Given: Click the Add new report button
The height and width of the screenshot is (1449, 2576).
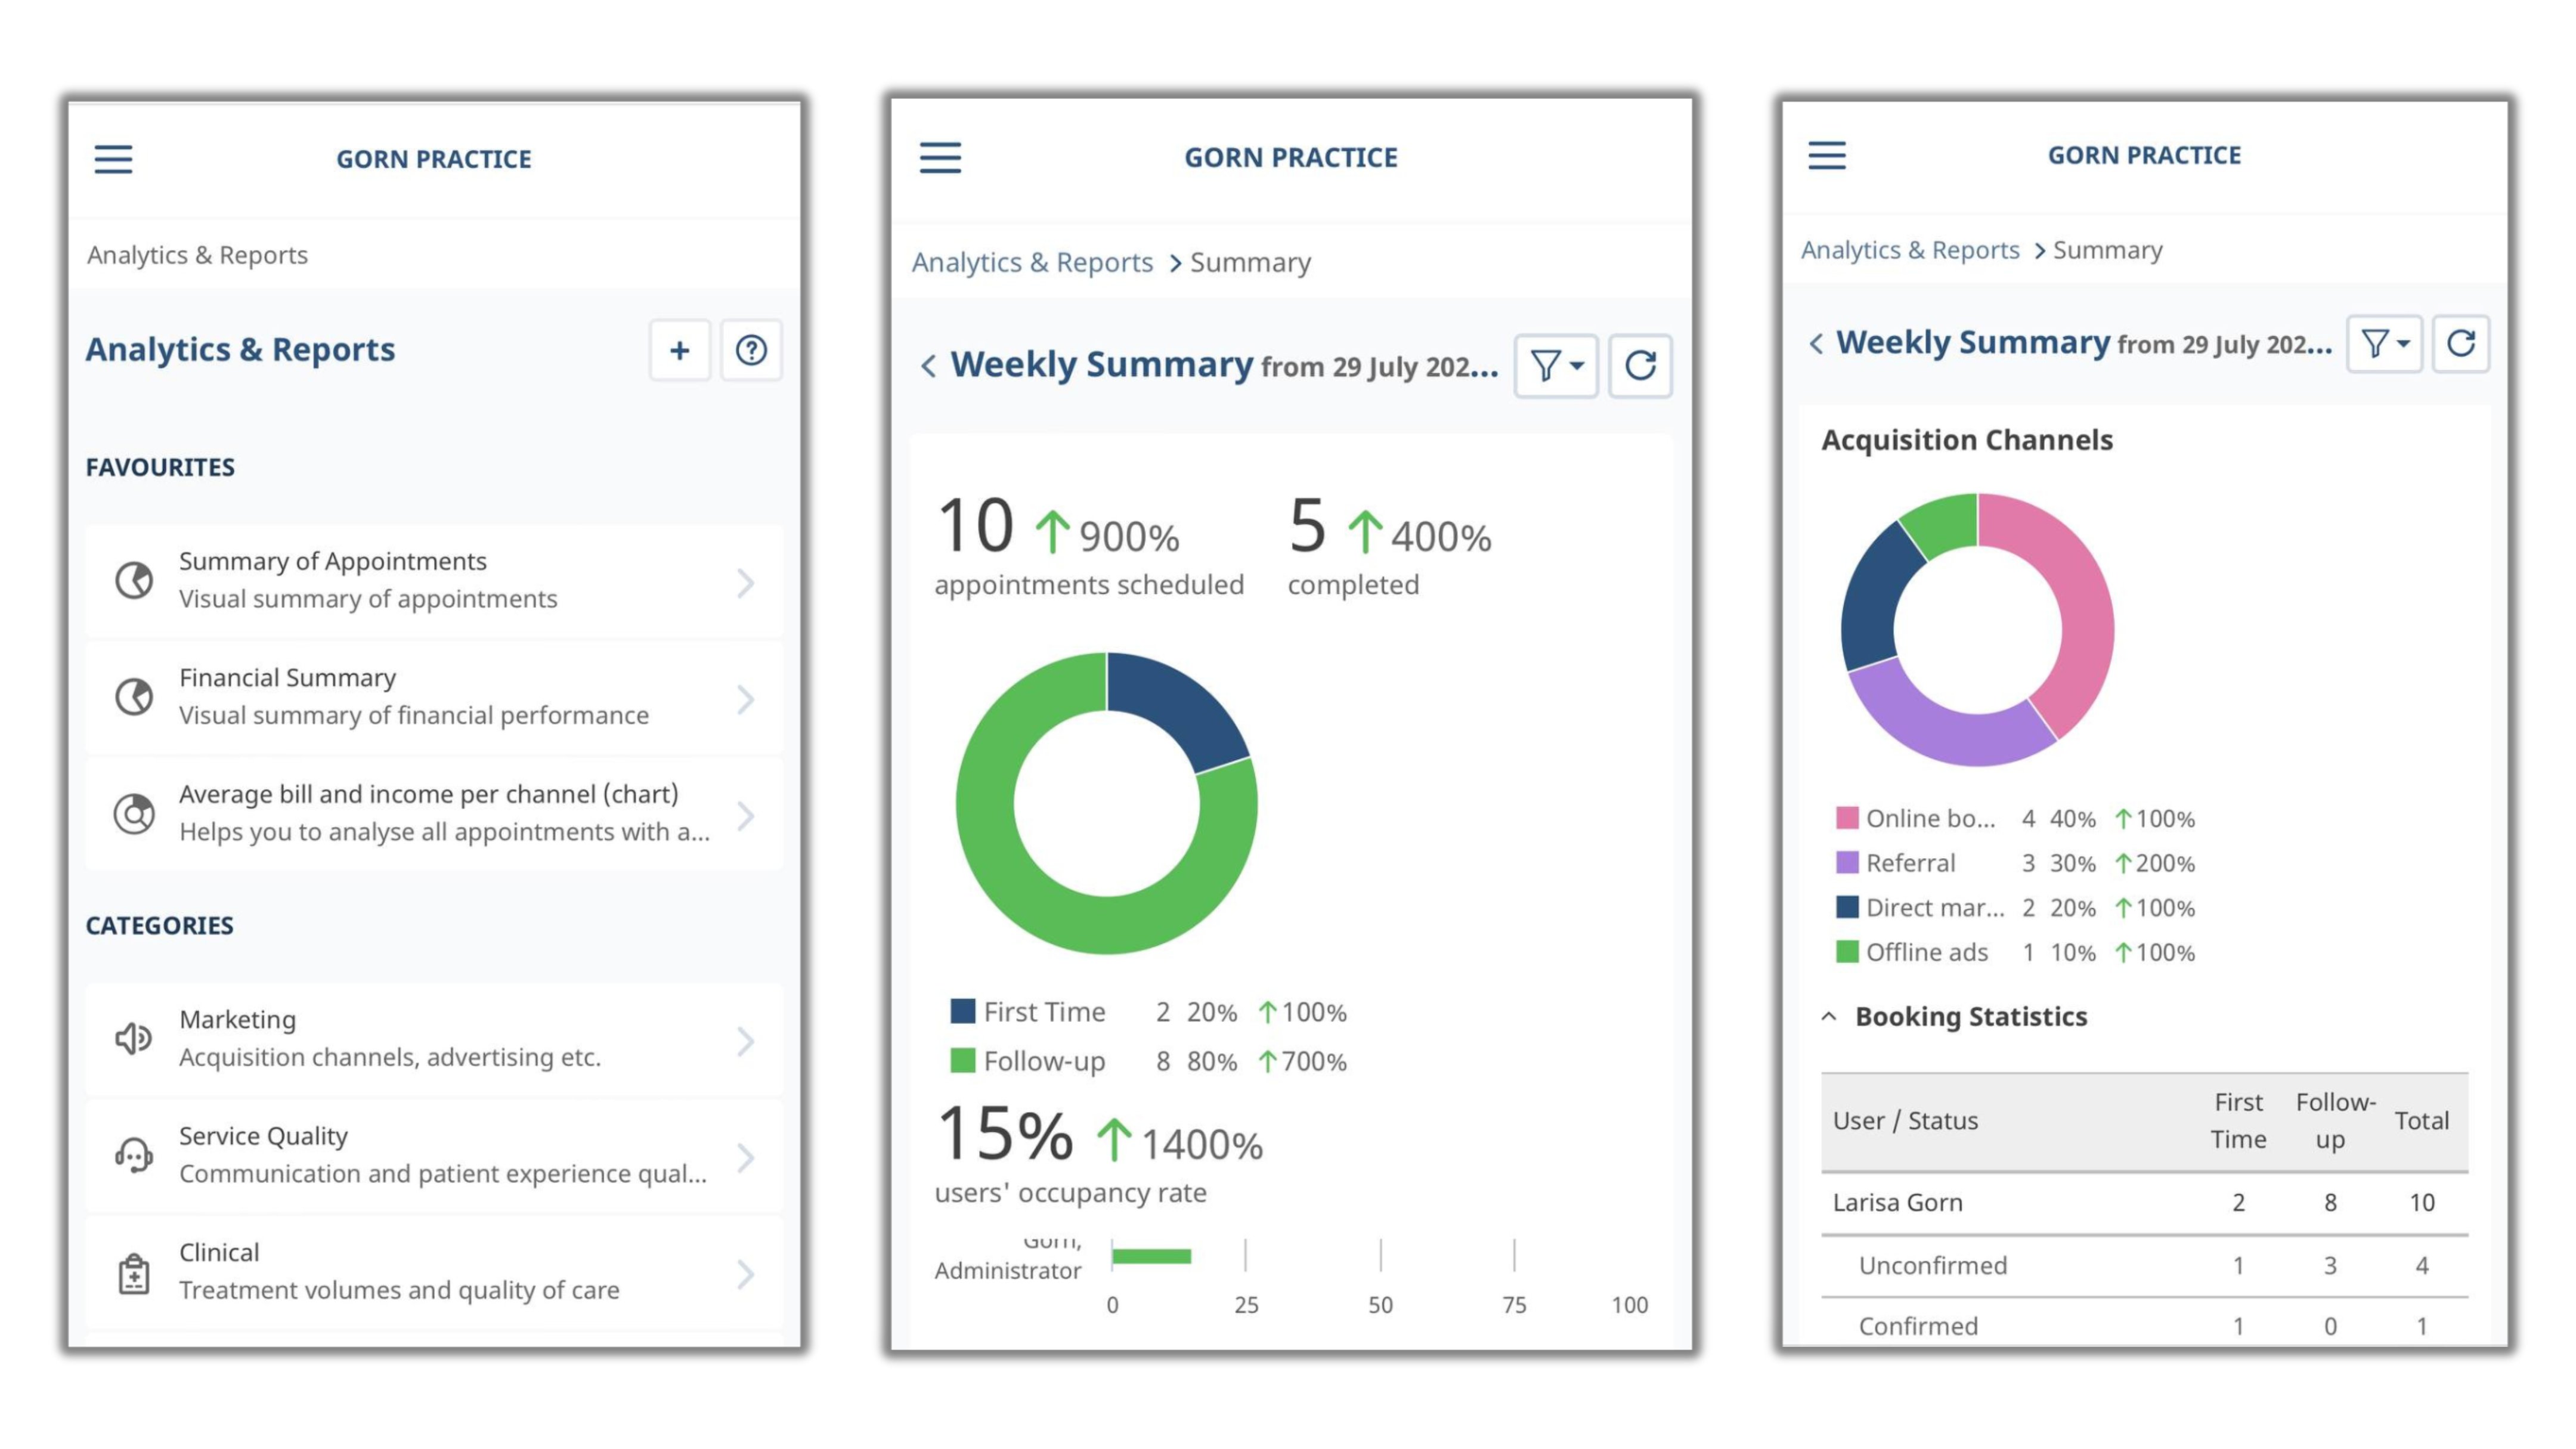Looking at the screenshot, I should 679,349.
